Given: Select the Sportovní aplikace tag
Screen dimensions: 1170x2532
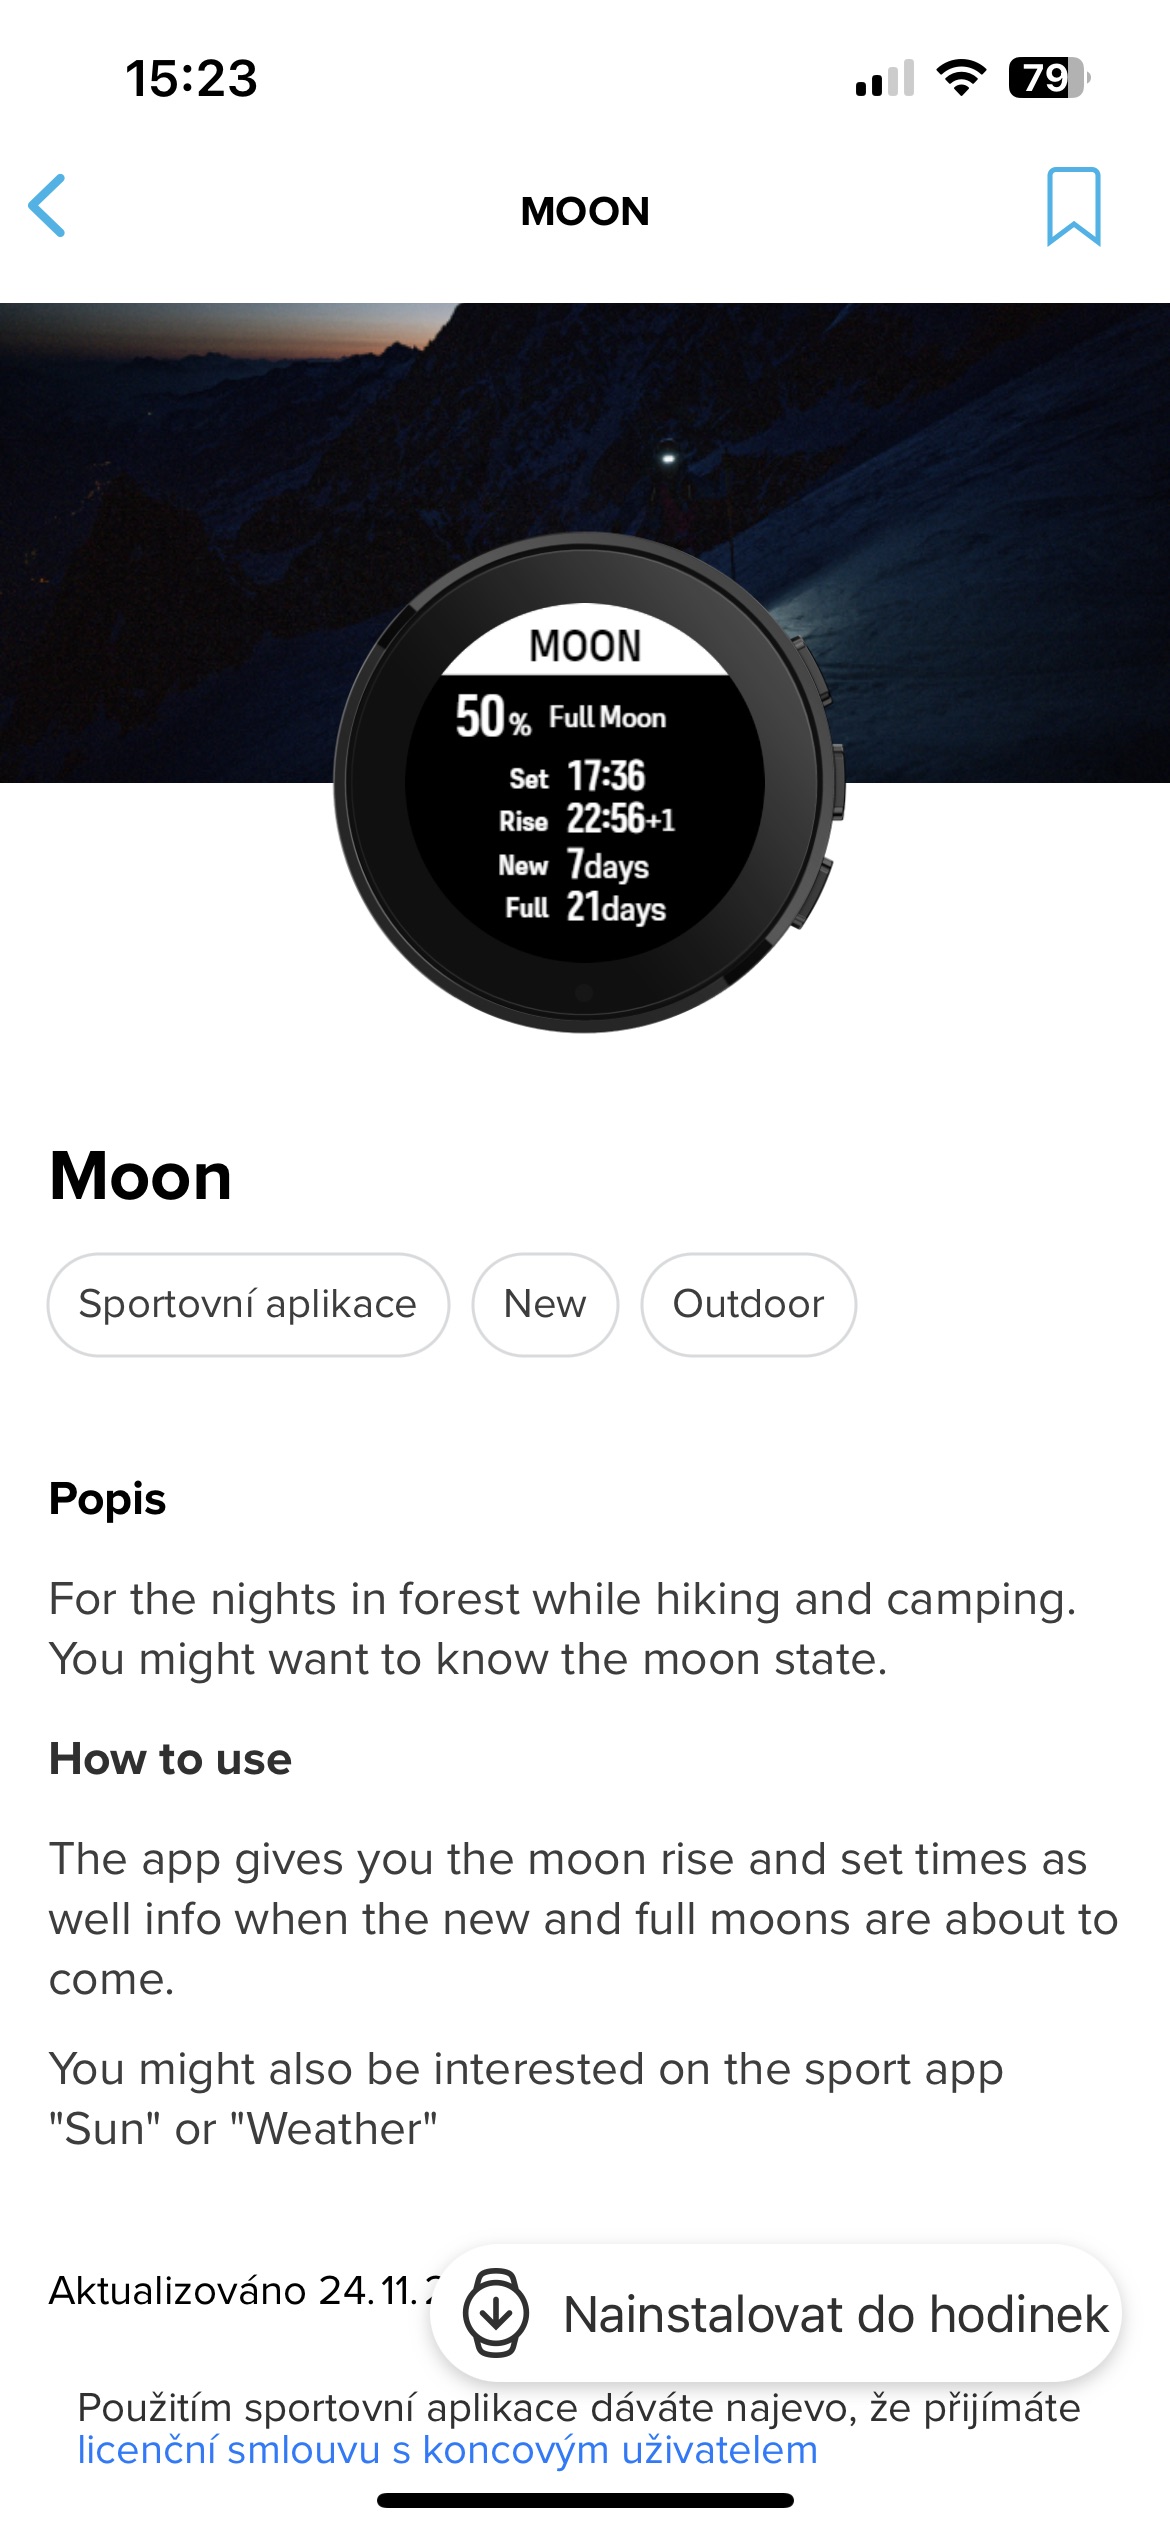Looking at the screenshot, I should [248, 1304].
